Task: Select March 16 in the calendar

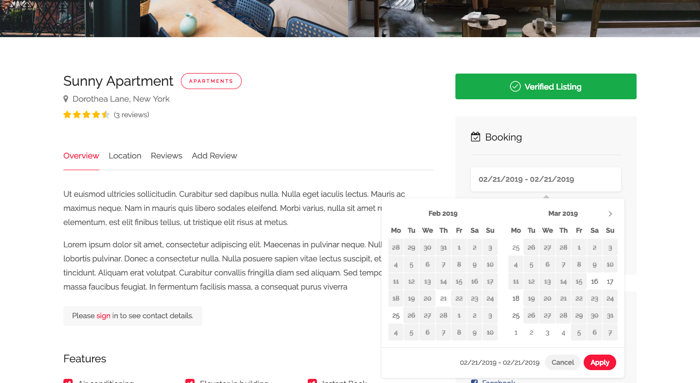Action: [594, 282]
